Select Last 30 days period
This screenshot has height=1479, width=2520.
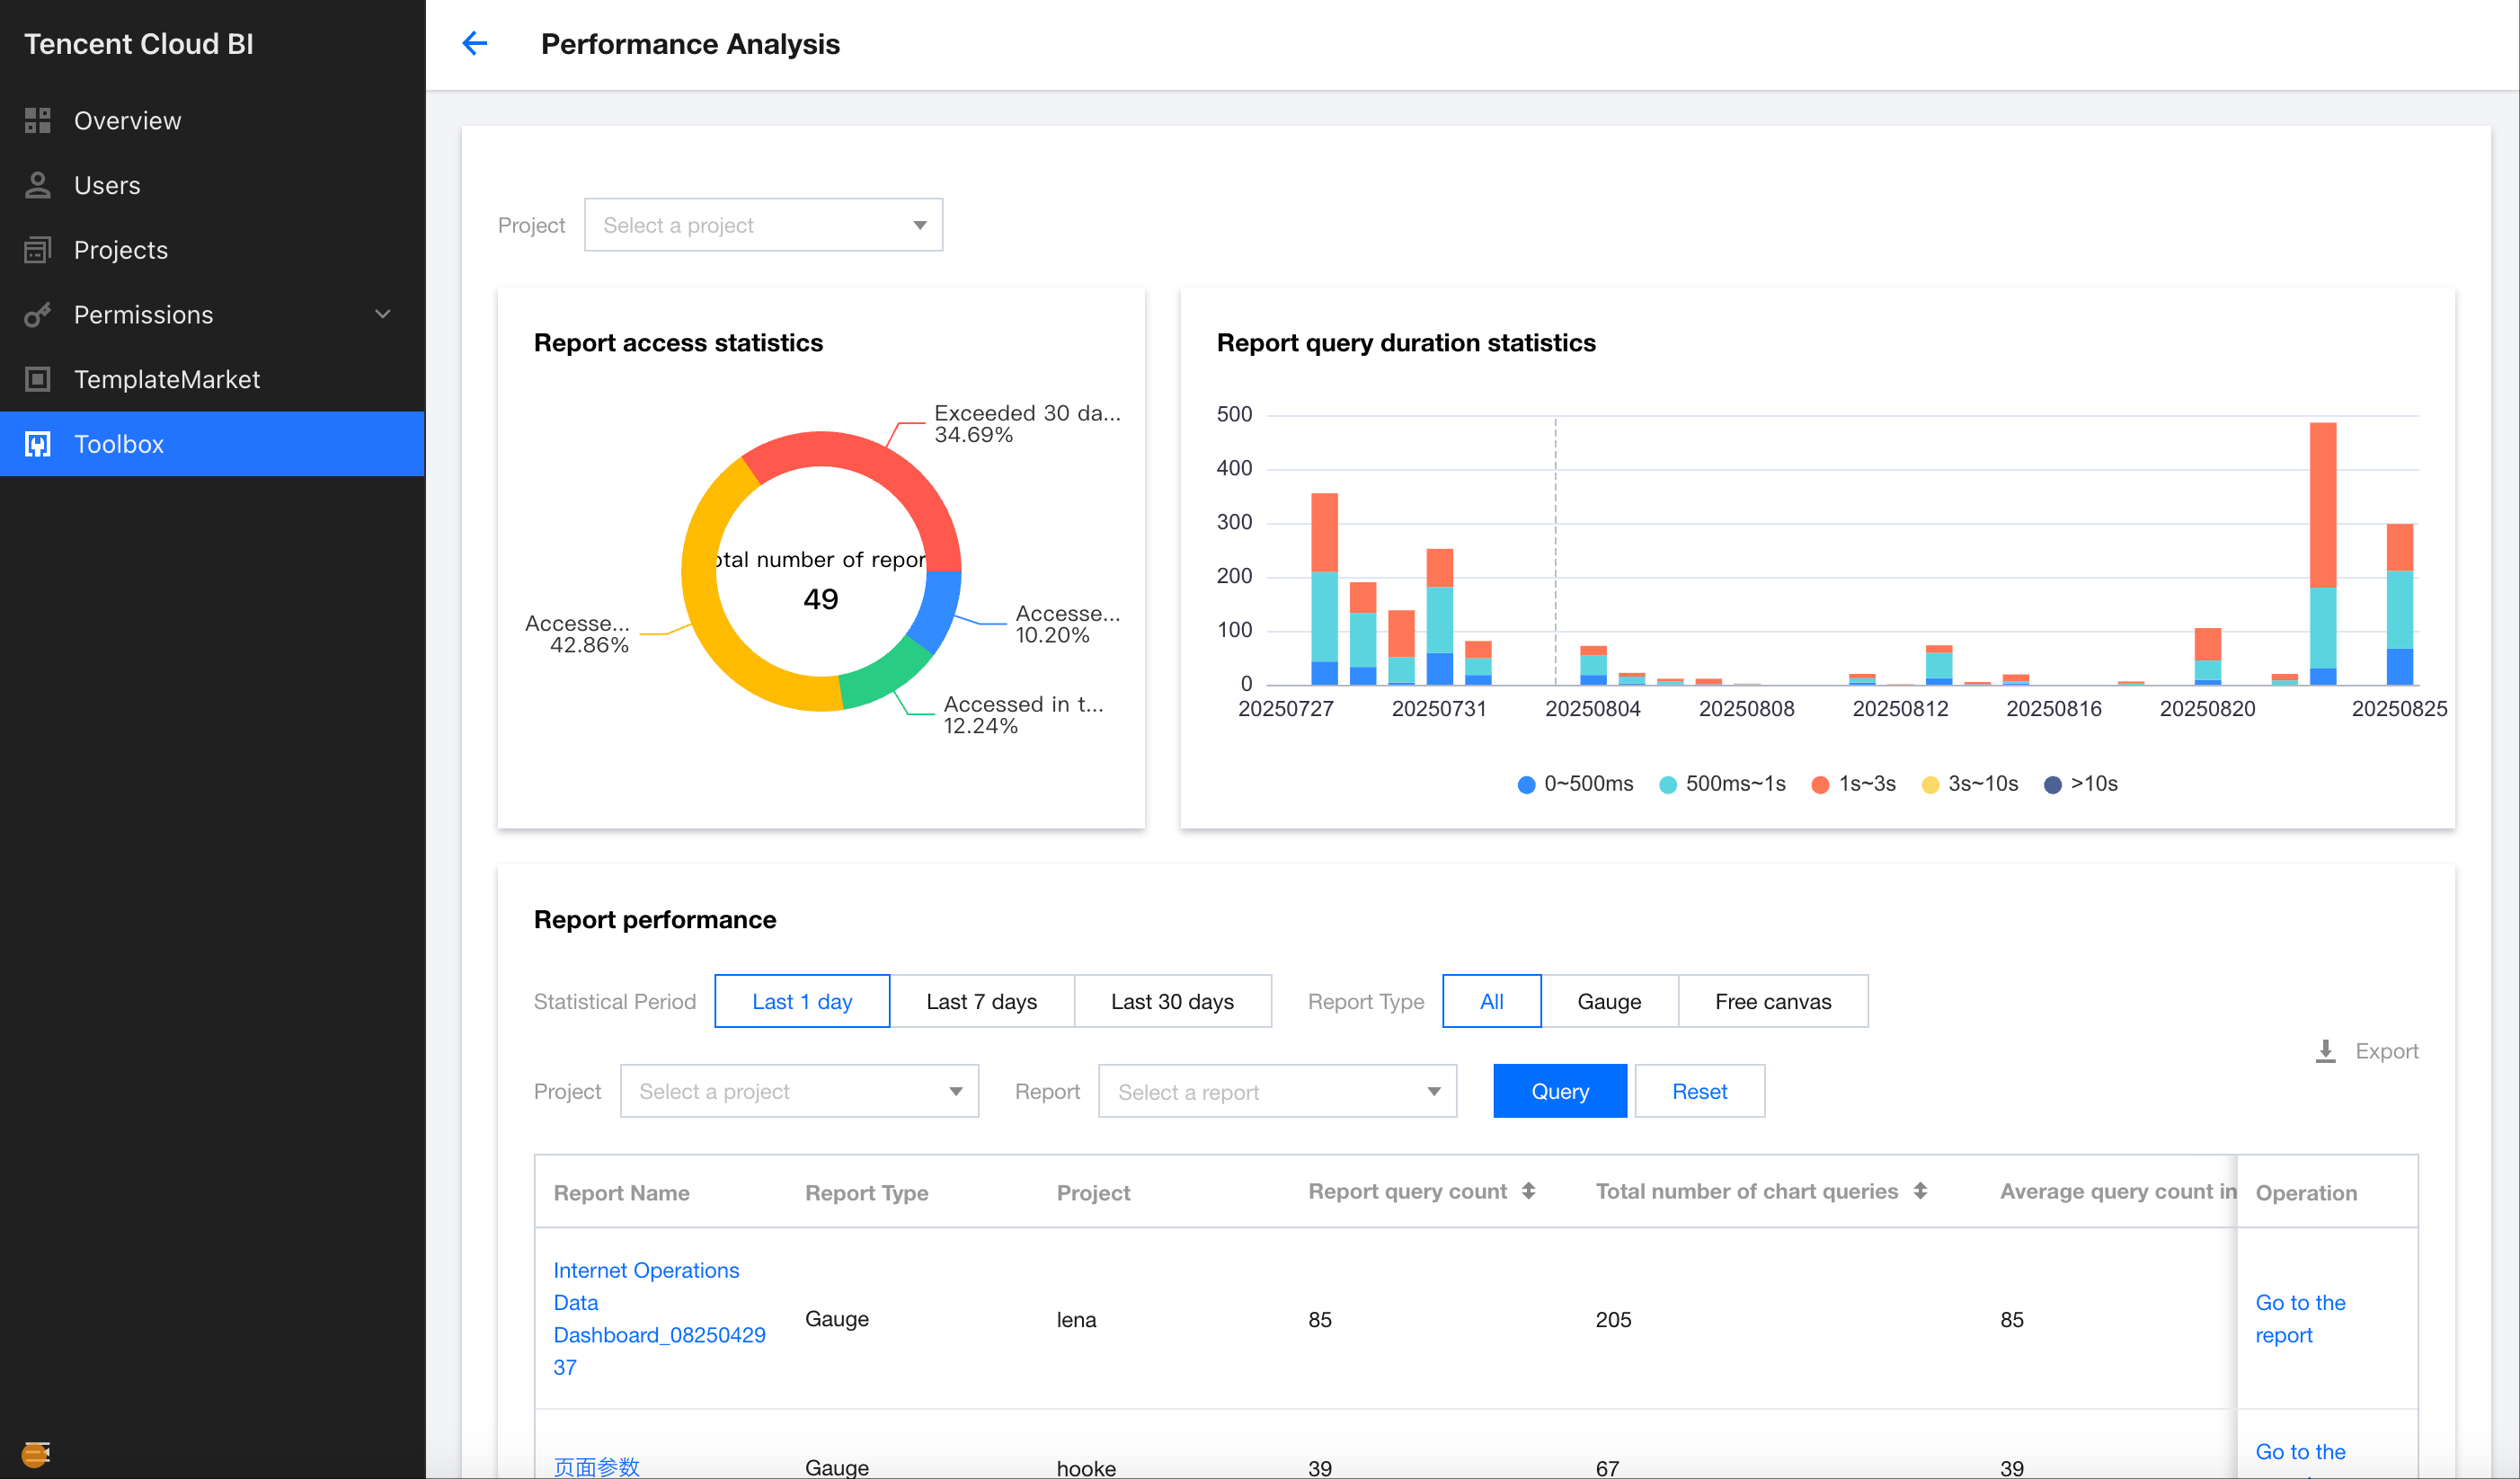pos(1172,1001)
